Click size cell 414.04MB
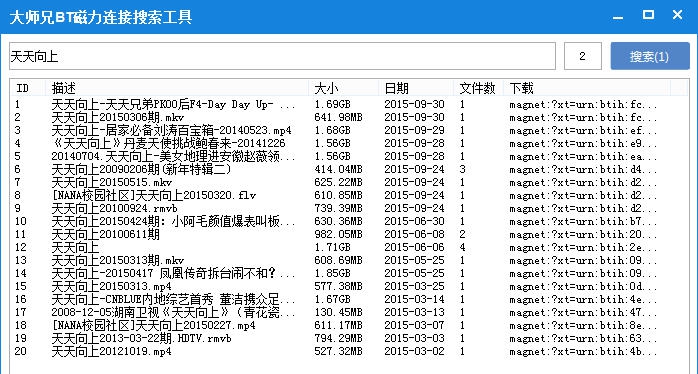 tap(338, 169)
